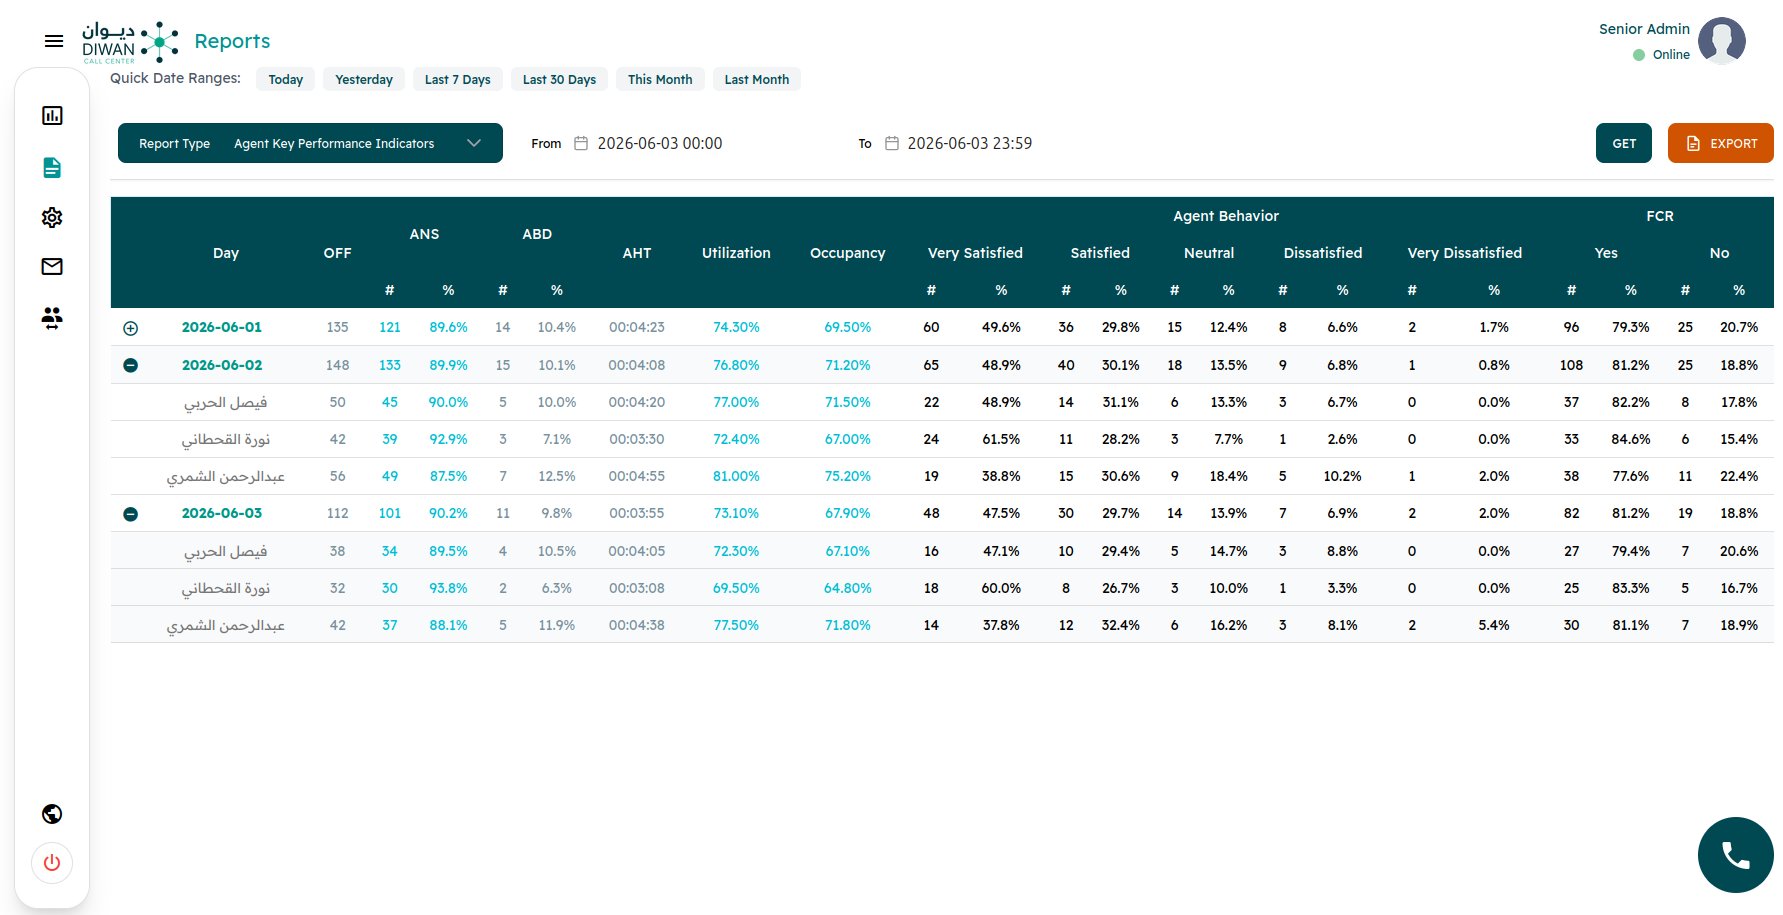Open the dashboard chart icon in sidebar
1783x915 pixels.
(52, 115)
